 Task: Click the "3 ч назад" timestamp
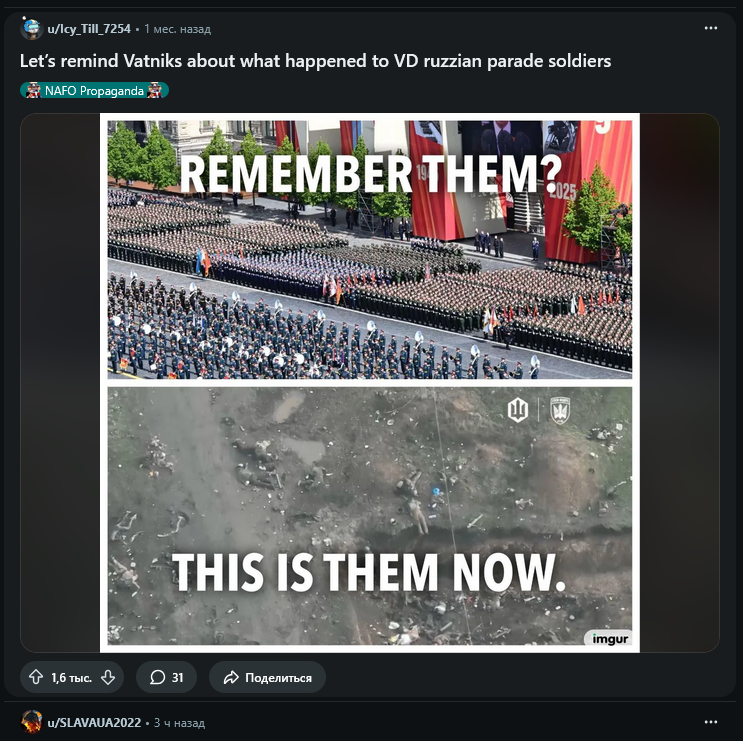coord(180,722)
